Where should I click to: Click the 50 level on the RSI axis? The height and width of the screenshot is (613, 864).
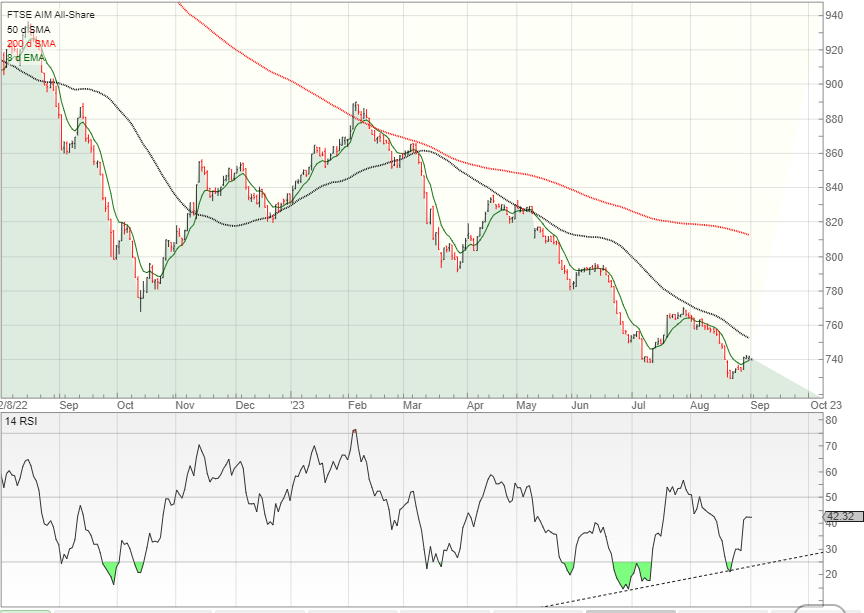click(831, 498)
